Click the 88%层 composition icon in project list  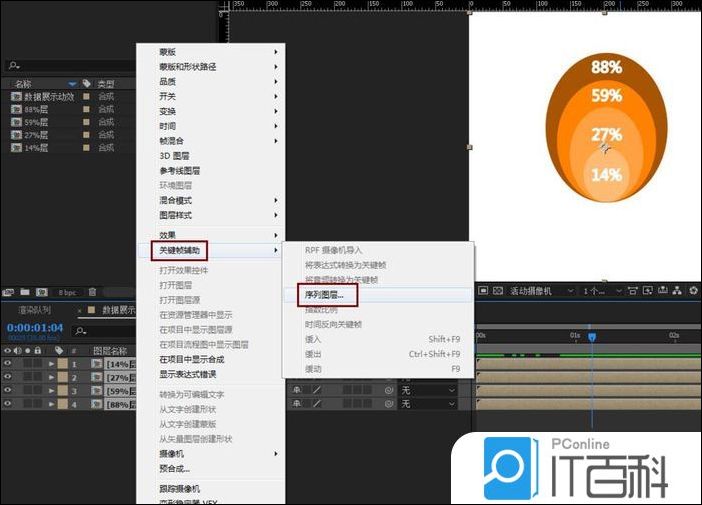17,109
